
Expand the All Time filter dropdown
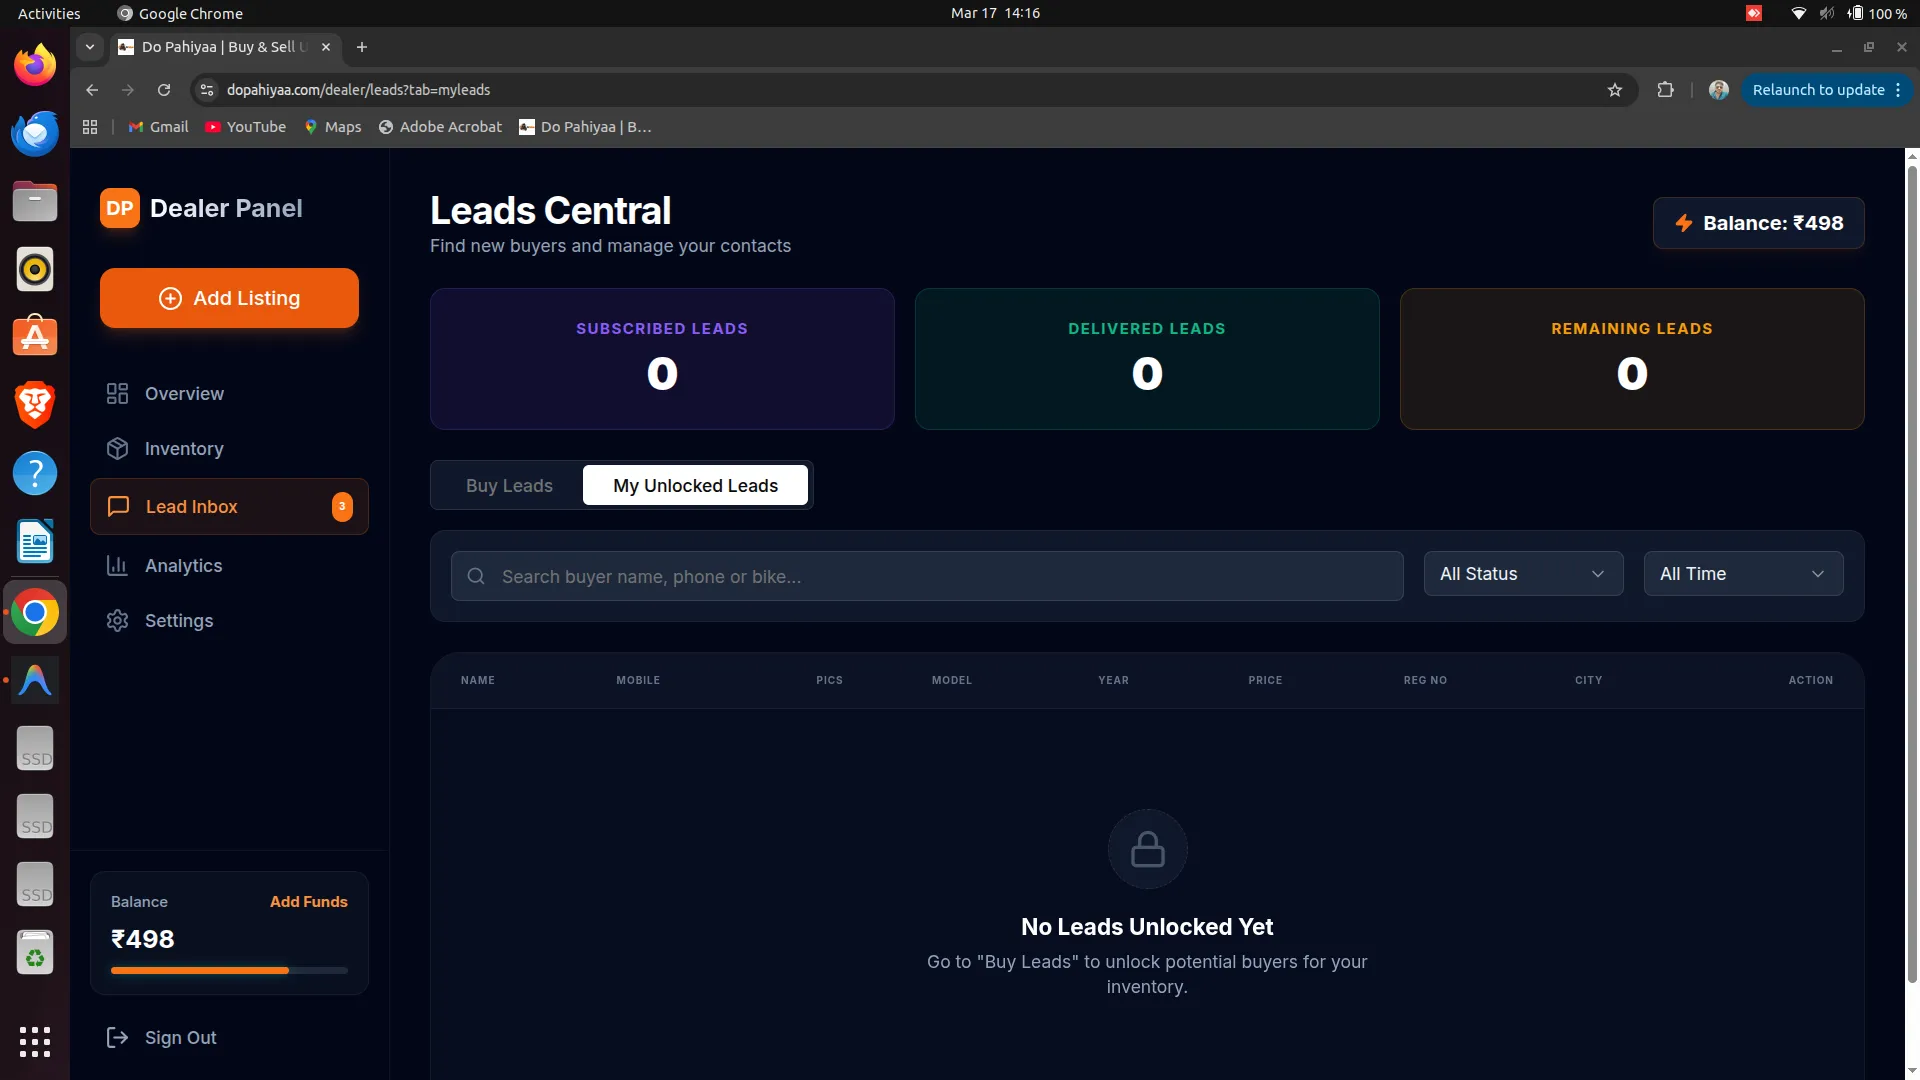point(1742,574)
